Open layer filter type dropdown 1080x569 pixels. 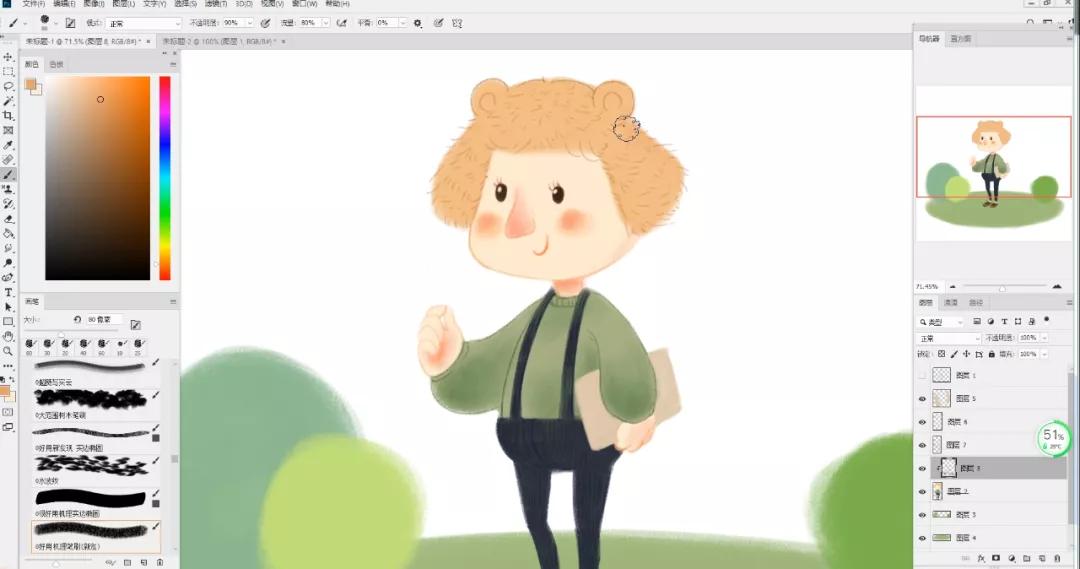click(x=942, y=322)
